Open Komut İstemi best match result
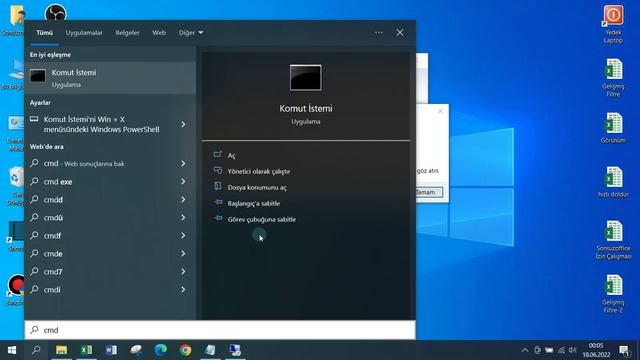The image size is (640, 360). tap(110, 78)
